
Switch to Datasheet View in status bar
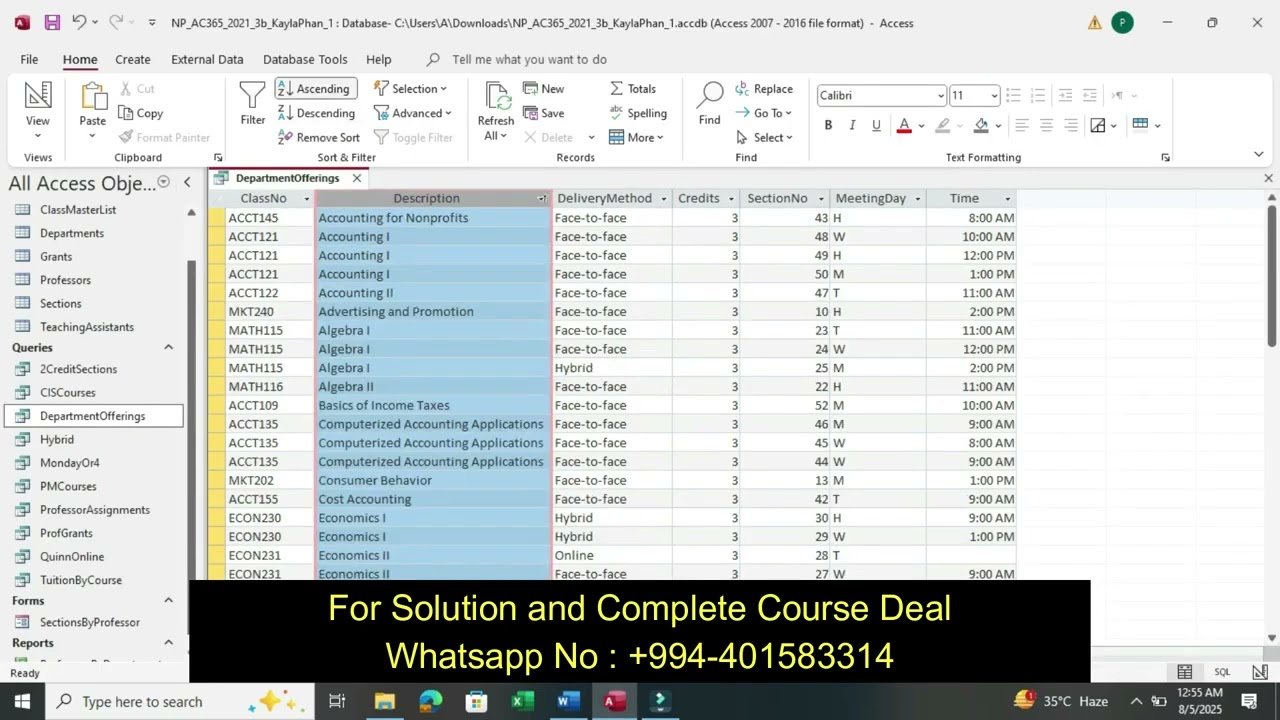[x=1185, y=672]
